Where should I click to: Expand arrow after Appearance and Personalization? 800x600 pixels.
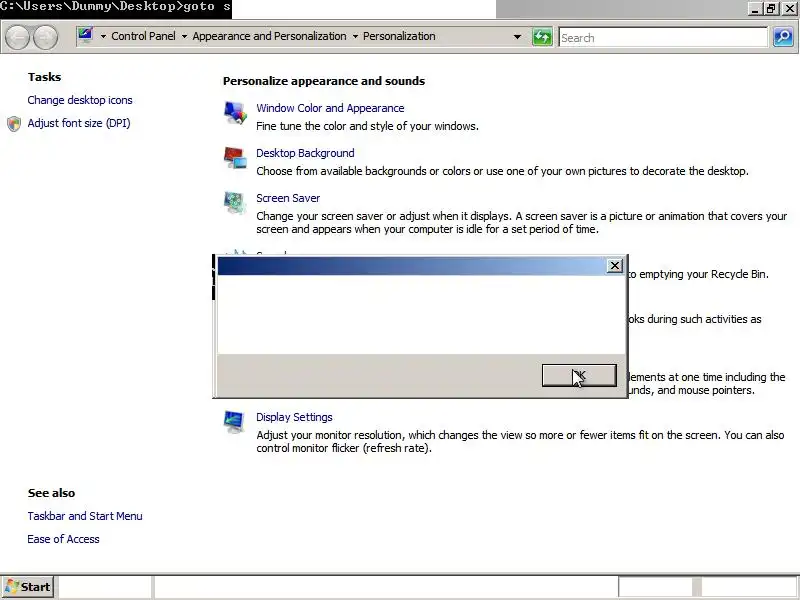pos(355,36)
